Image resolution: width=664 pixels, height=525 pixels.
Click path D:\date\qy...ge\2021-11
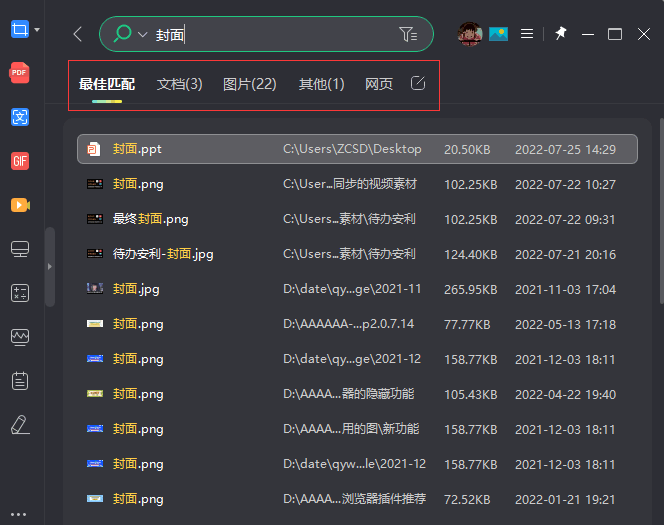pos(352,289)
